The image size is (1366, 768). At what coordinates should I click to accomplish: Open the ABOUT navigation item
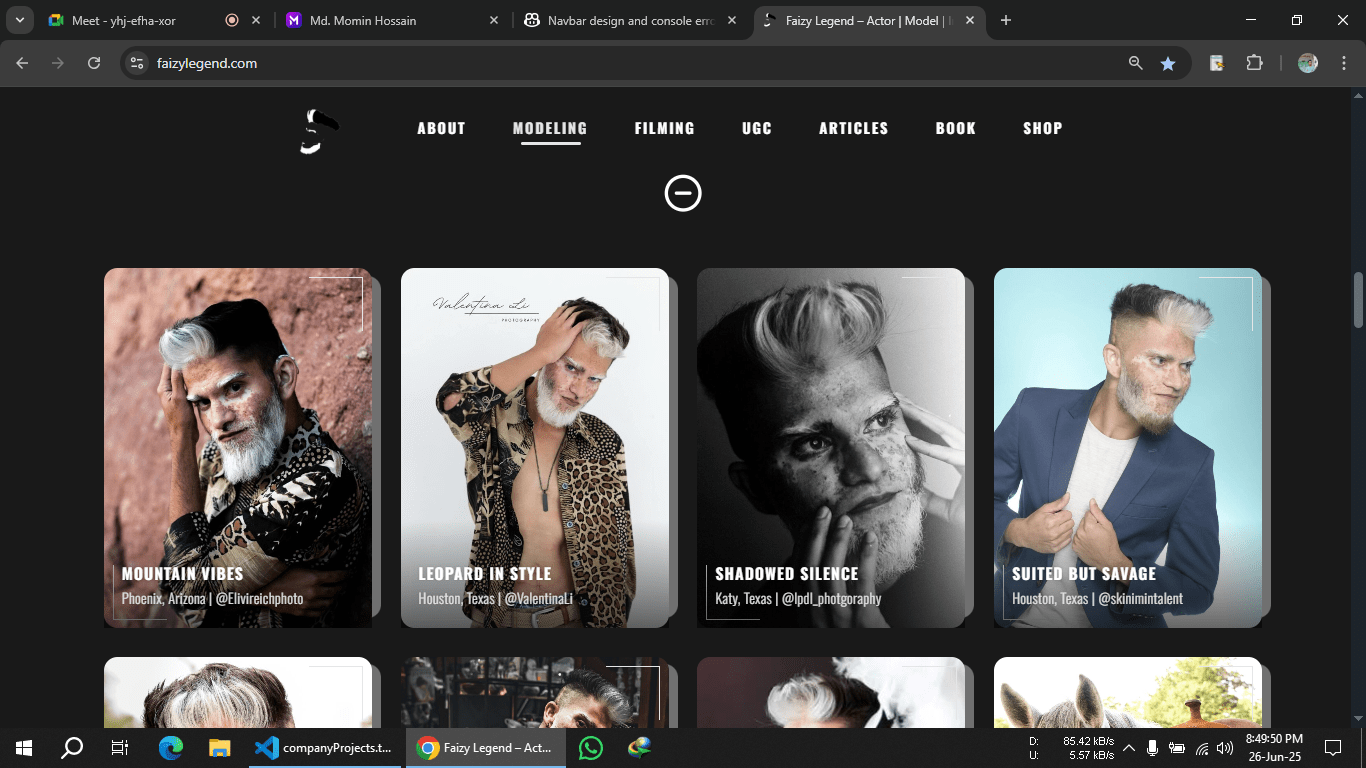tap(441, 128)
